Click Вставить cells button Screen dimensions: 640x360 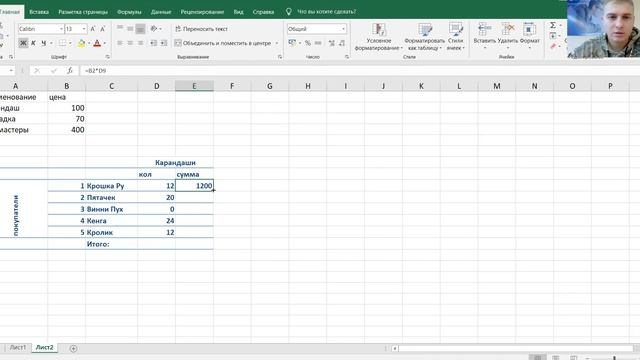[484, 36]
